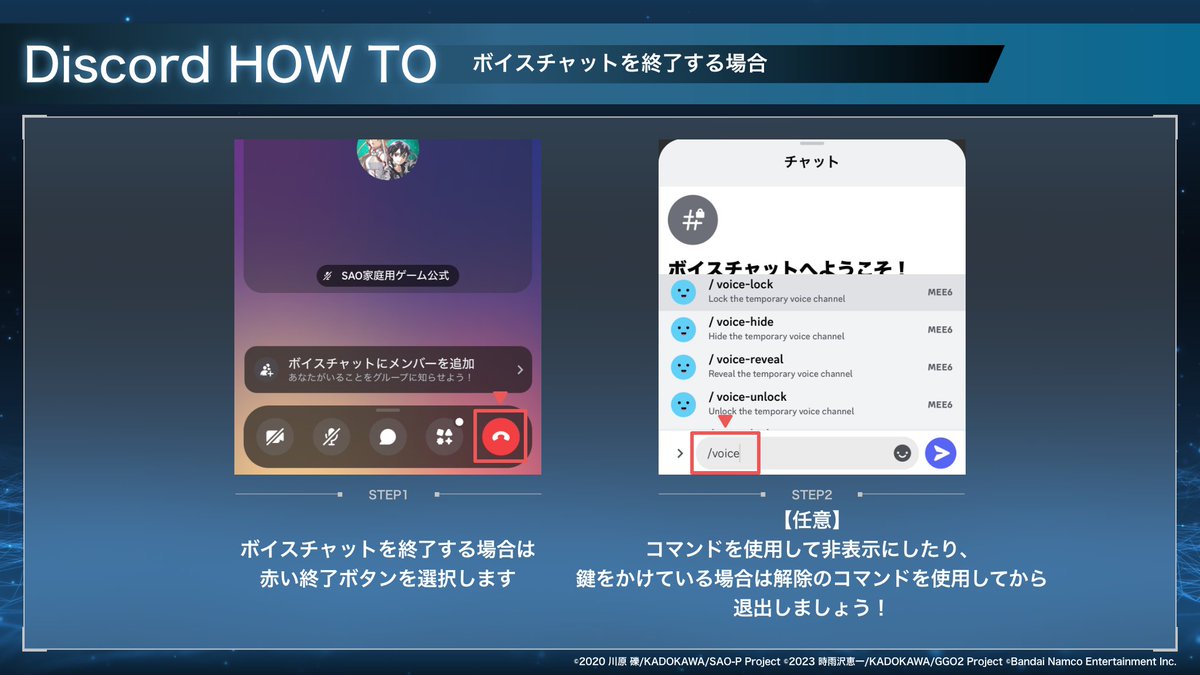1200x675 pixels.
Task: Click MEE6 label on voice-reveal row
Action: click(x=940, y=367)
